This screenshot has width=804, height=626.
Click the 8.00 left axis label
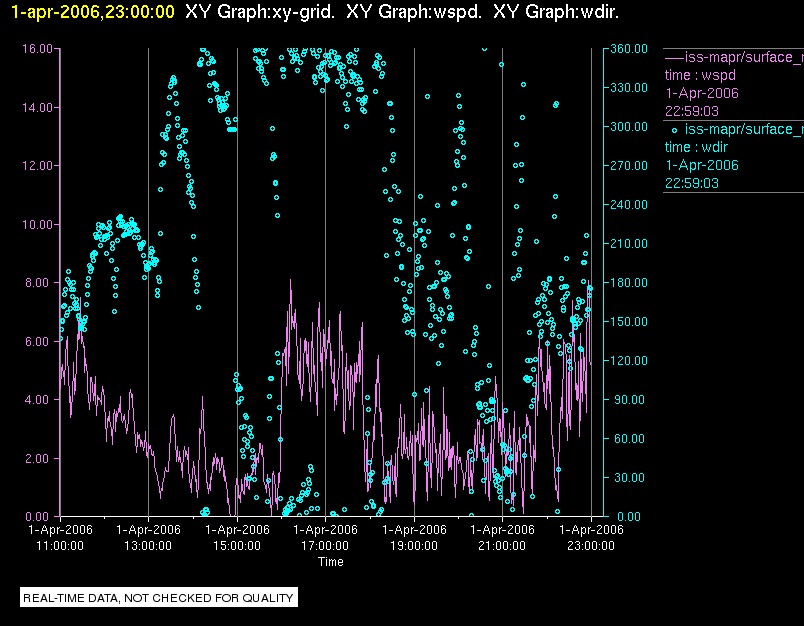[x=39, y=282]
